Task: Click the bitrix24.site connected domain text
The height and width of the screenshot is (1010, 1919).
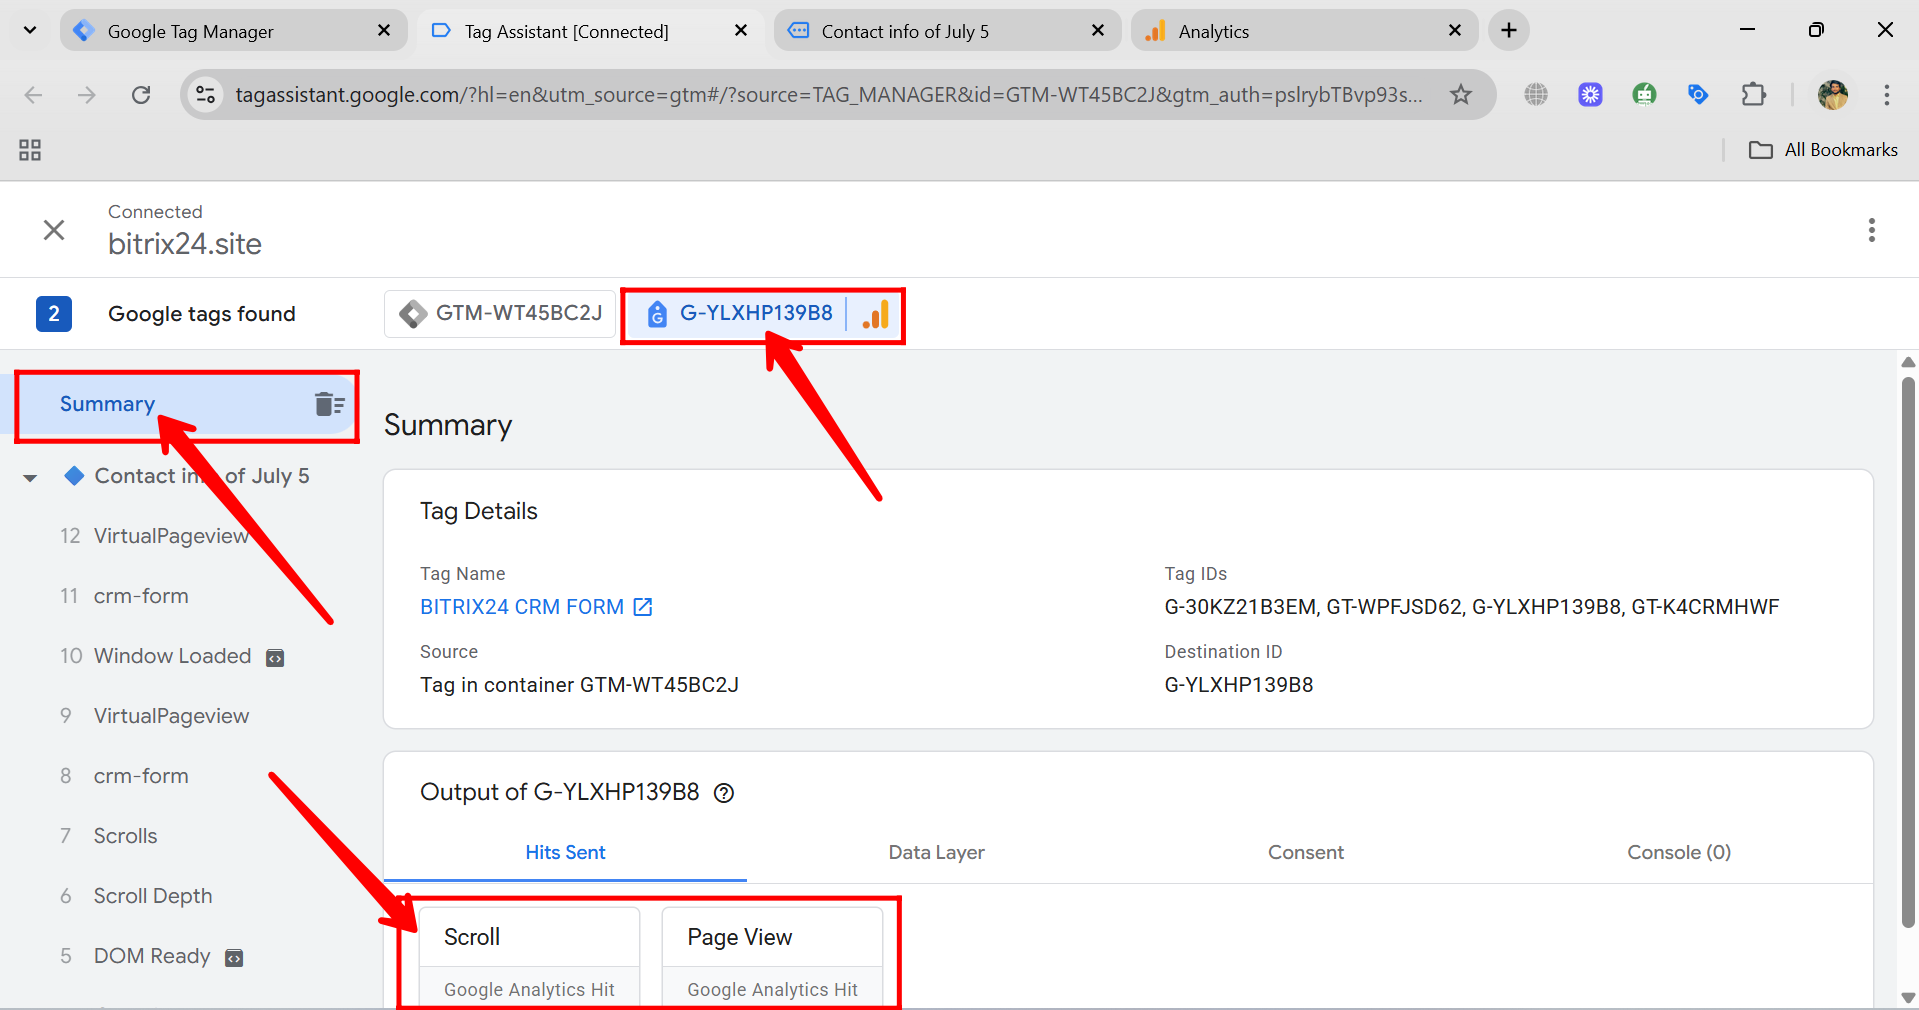Action: 185,244
